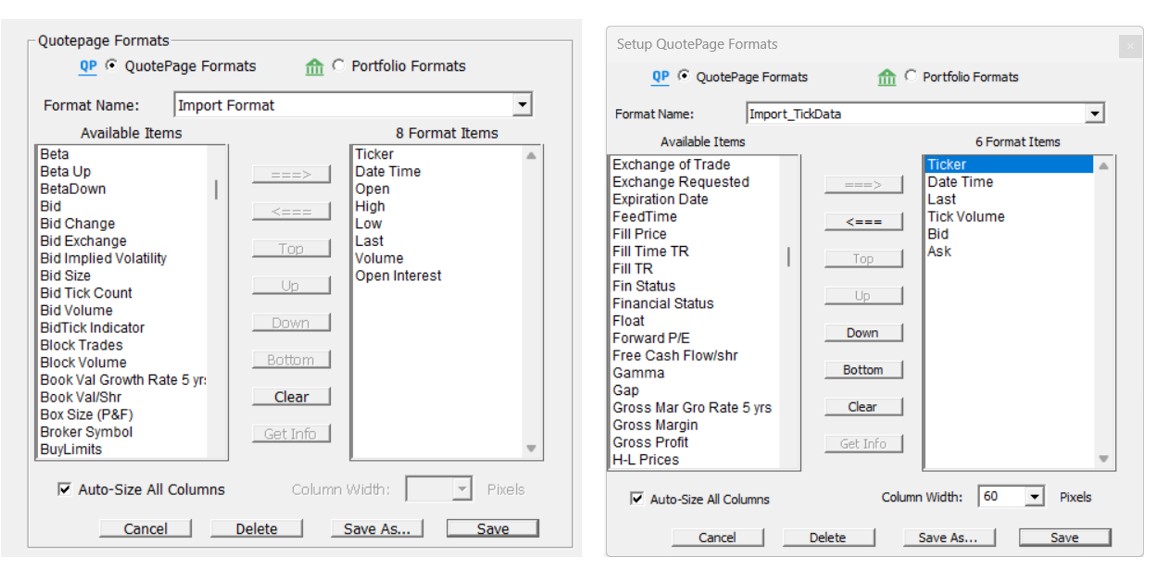Open Column Width dropdown showing 60

pyautogui.click(x=1035, y=497)
